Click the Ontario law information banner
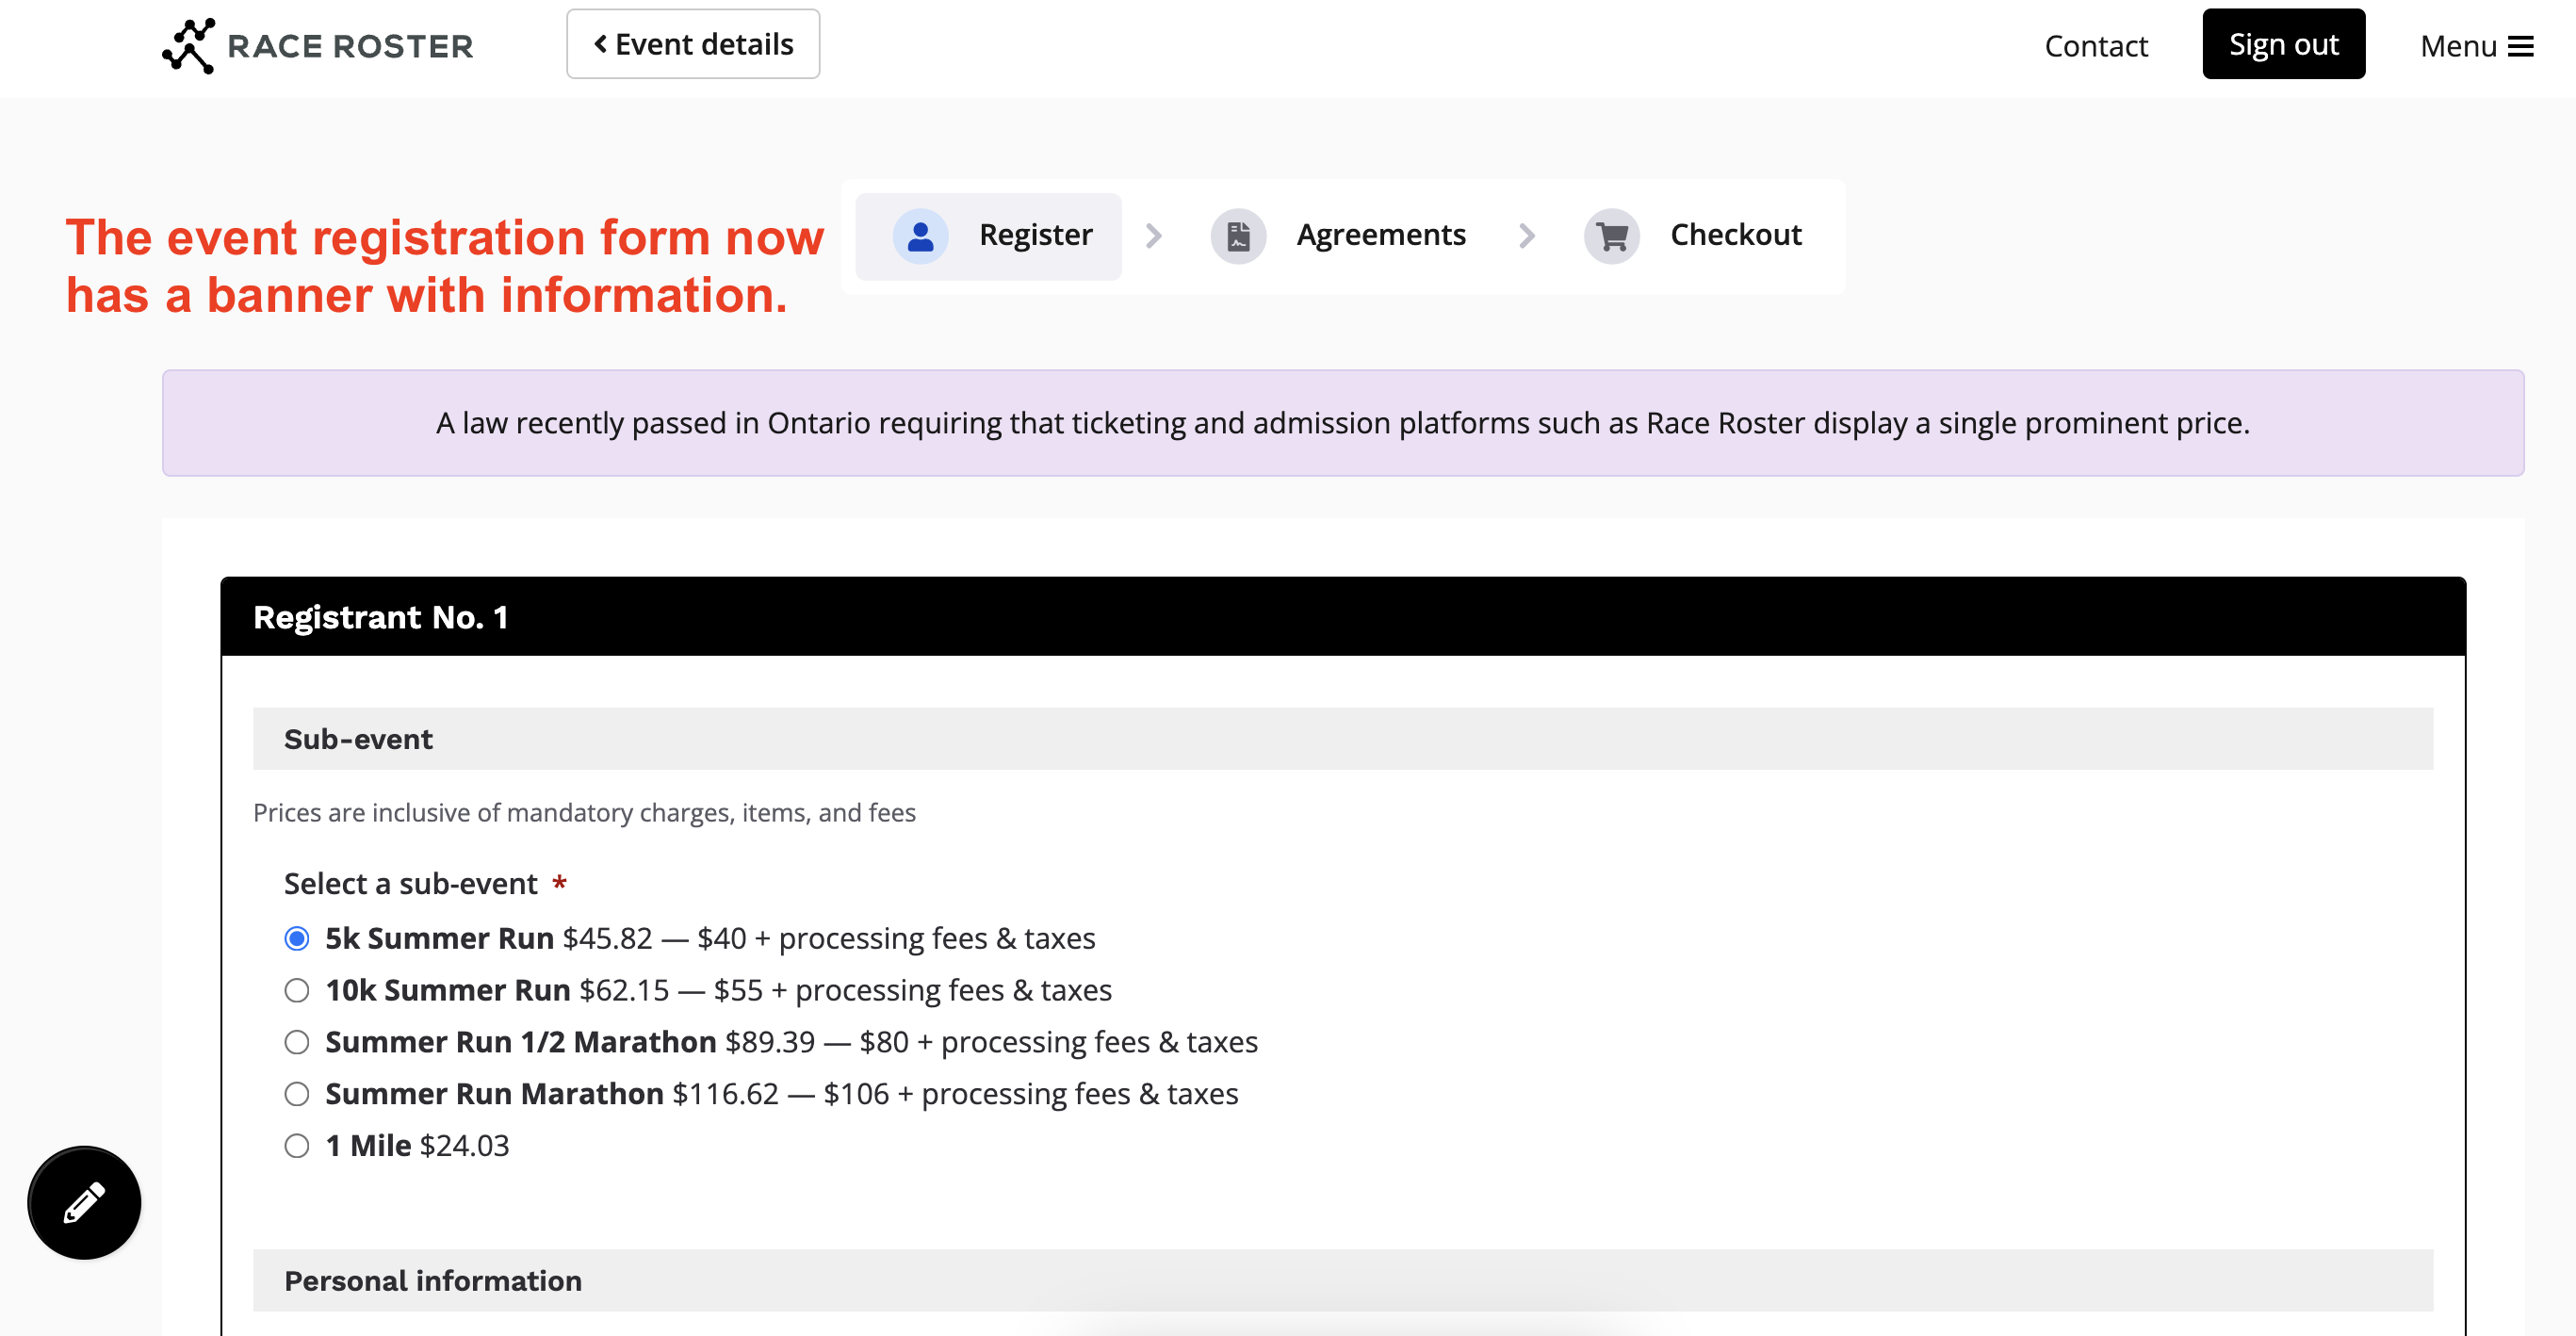This screenshot has width=2576, height=1336. [1342, 423]
